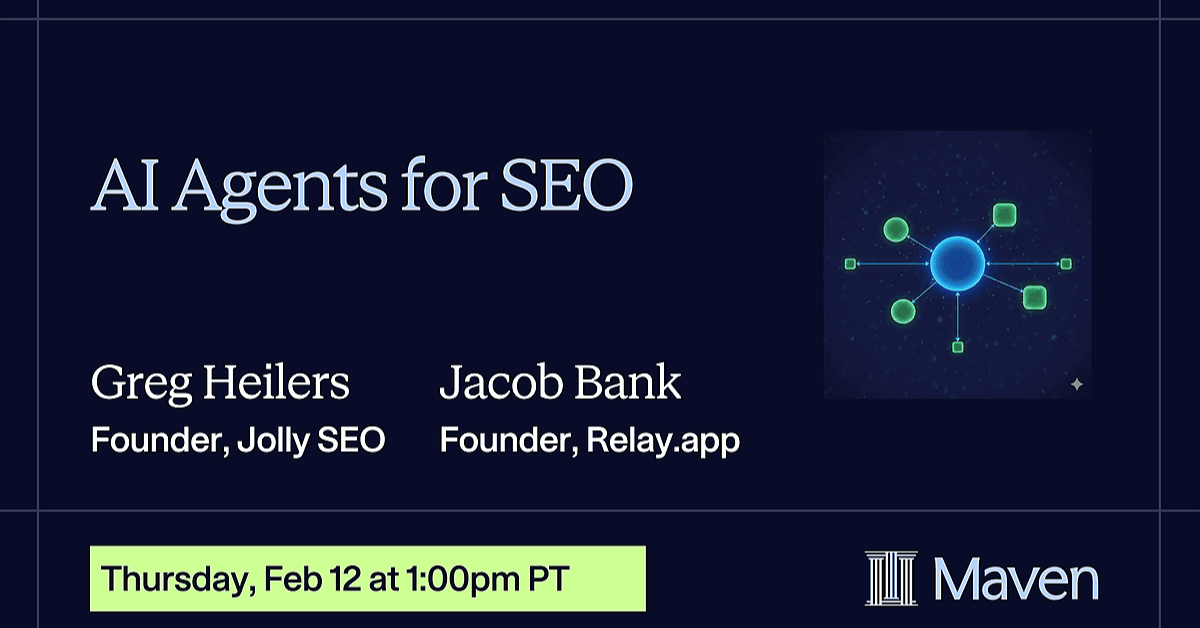This screenshot has height=628, width=1200.
Task: Click the lower-left green circle node
Action: 903,311
